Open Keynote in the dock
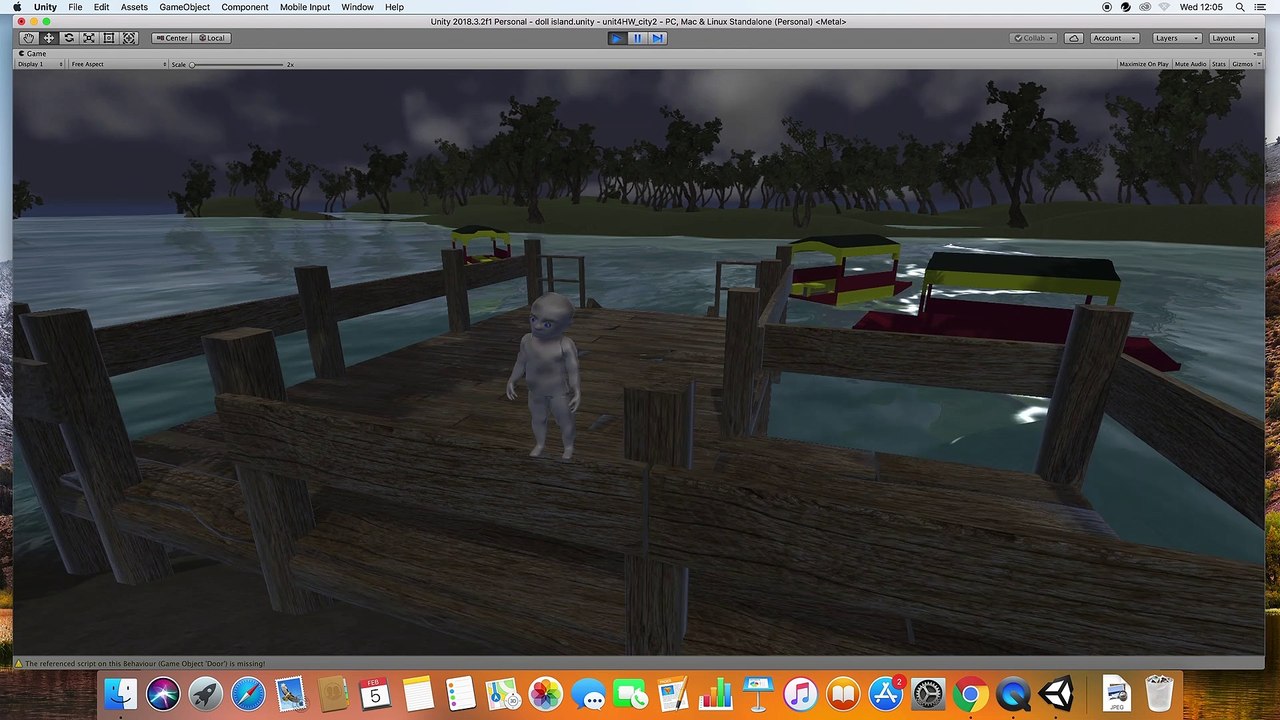This screenshot has height=720, width=1280. tap(758, 693)
